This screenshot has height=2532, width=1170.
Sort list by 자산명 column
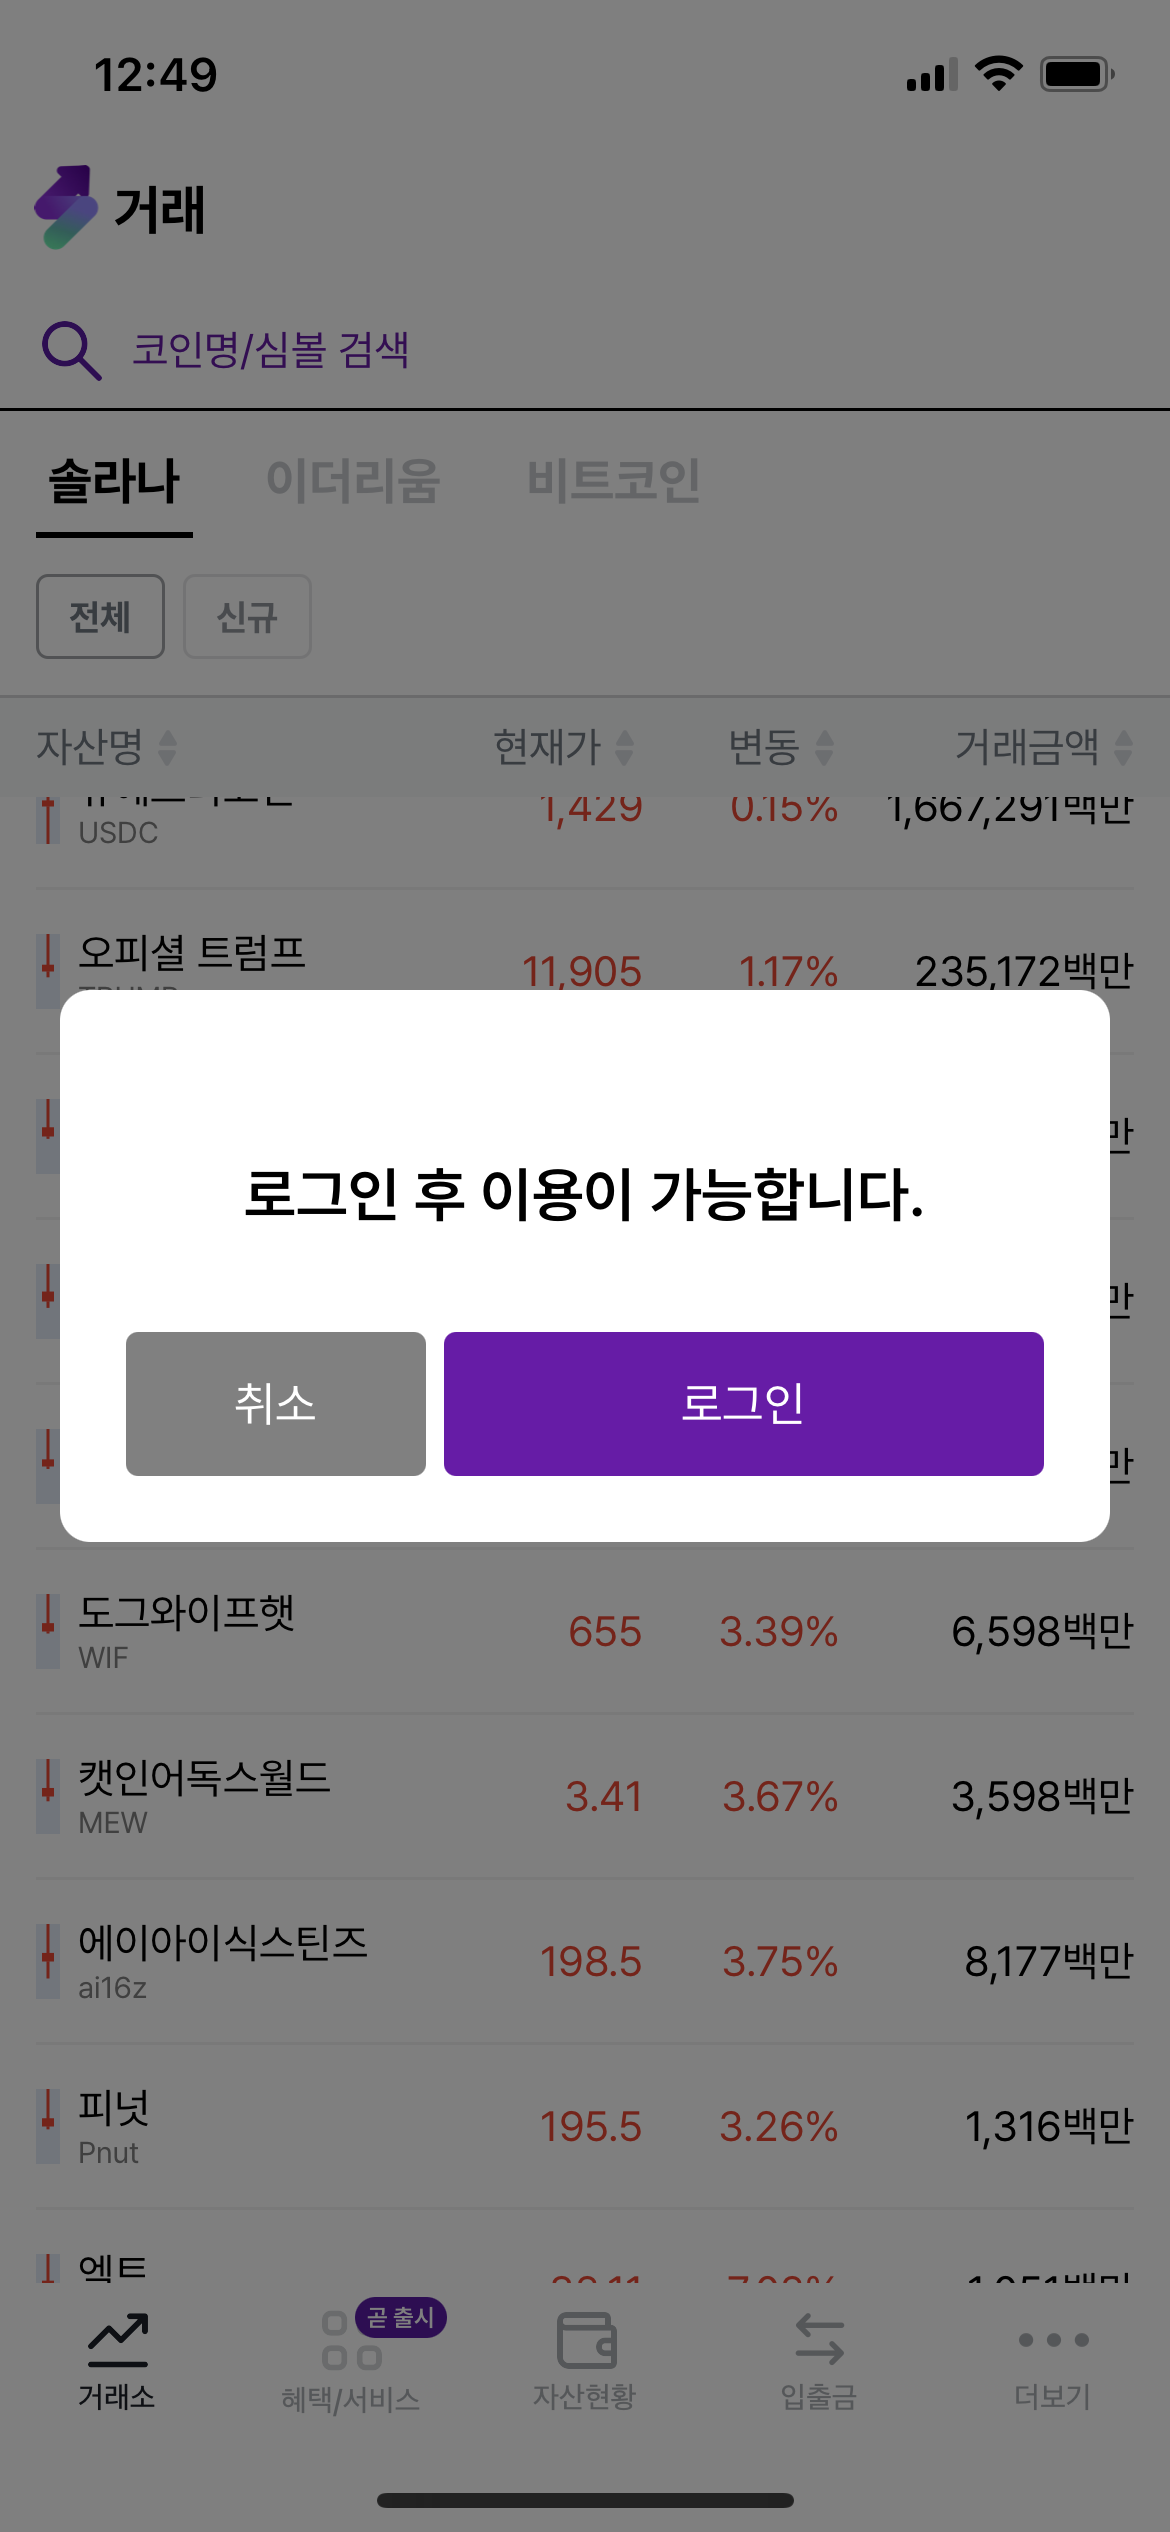106,747
